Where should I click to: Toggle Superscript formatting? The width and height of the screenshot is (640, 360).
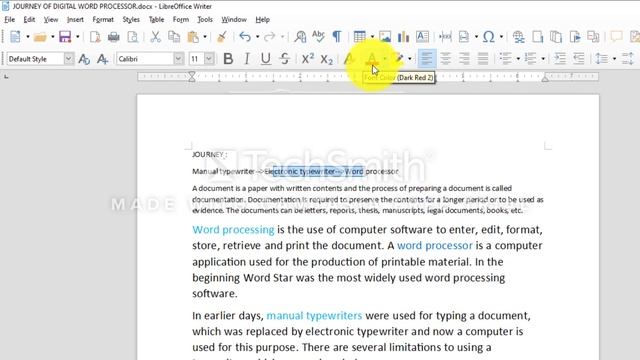307,59
